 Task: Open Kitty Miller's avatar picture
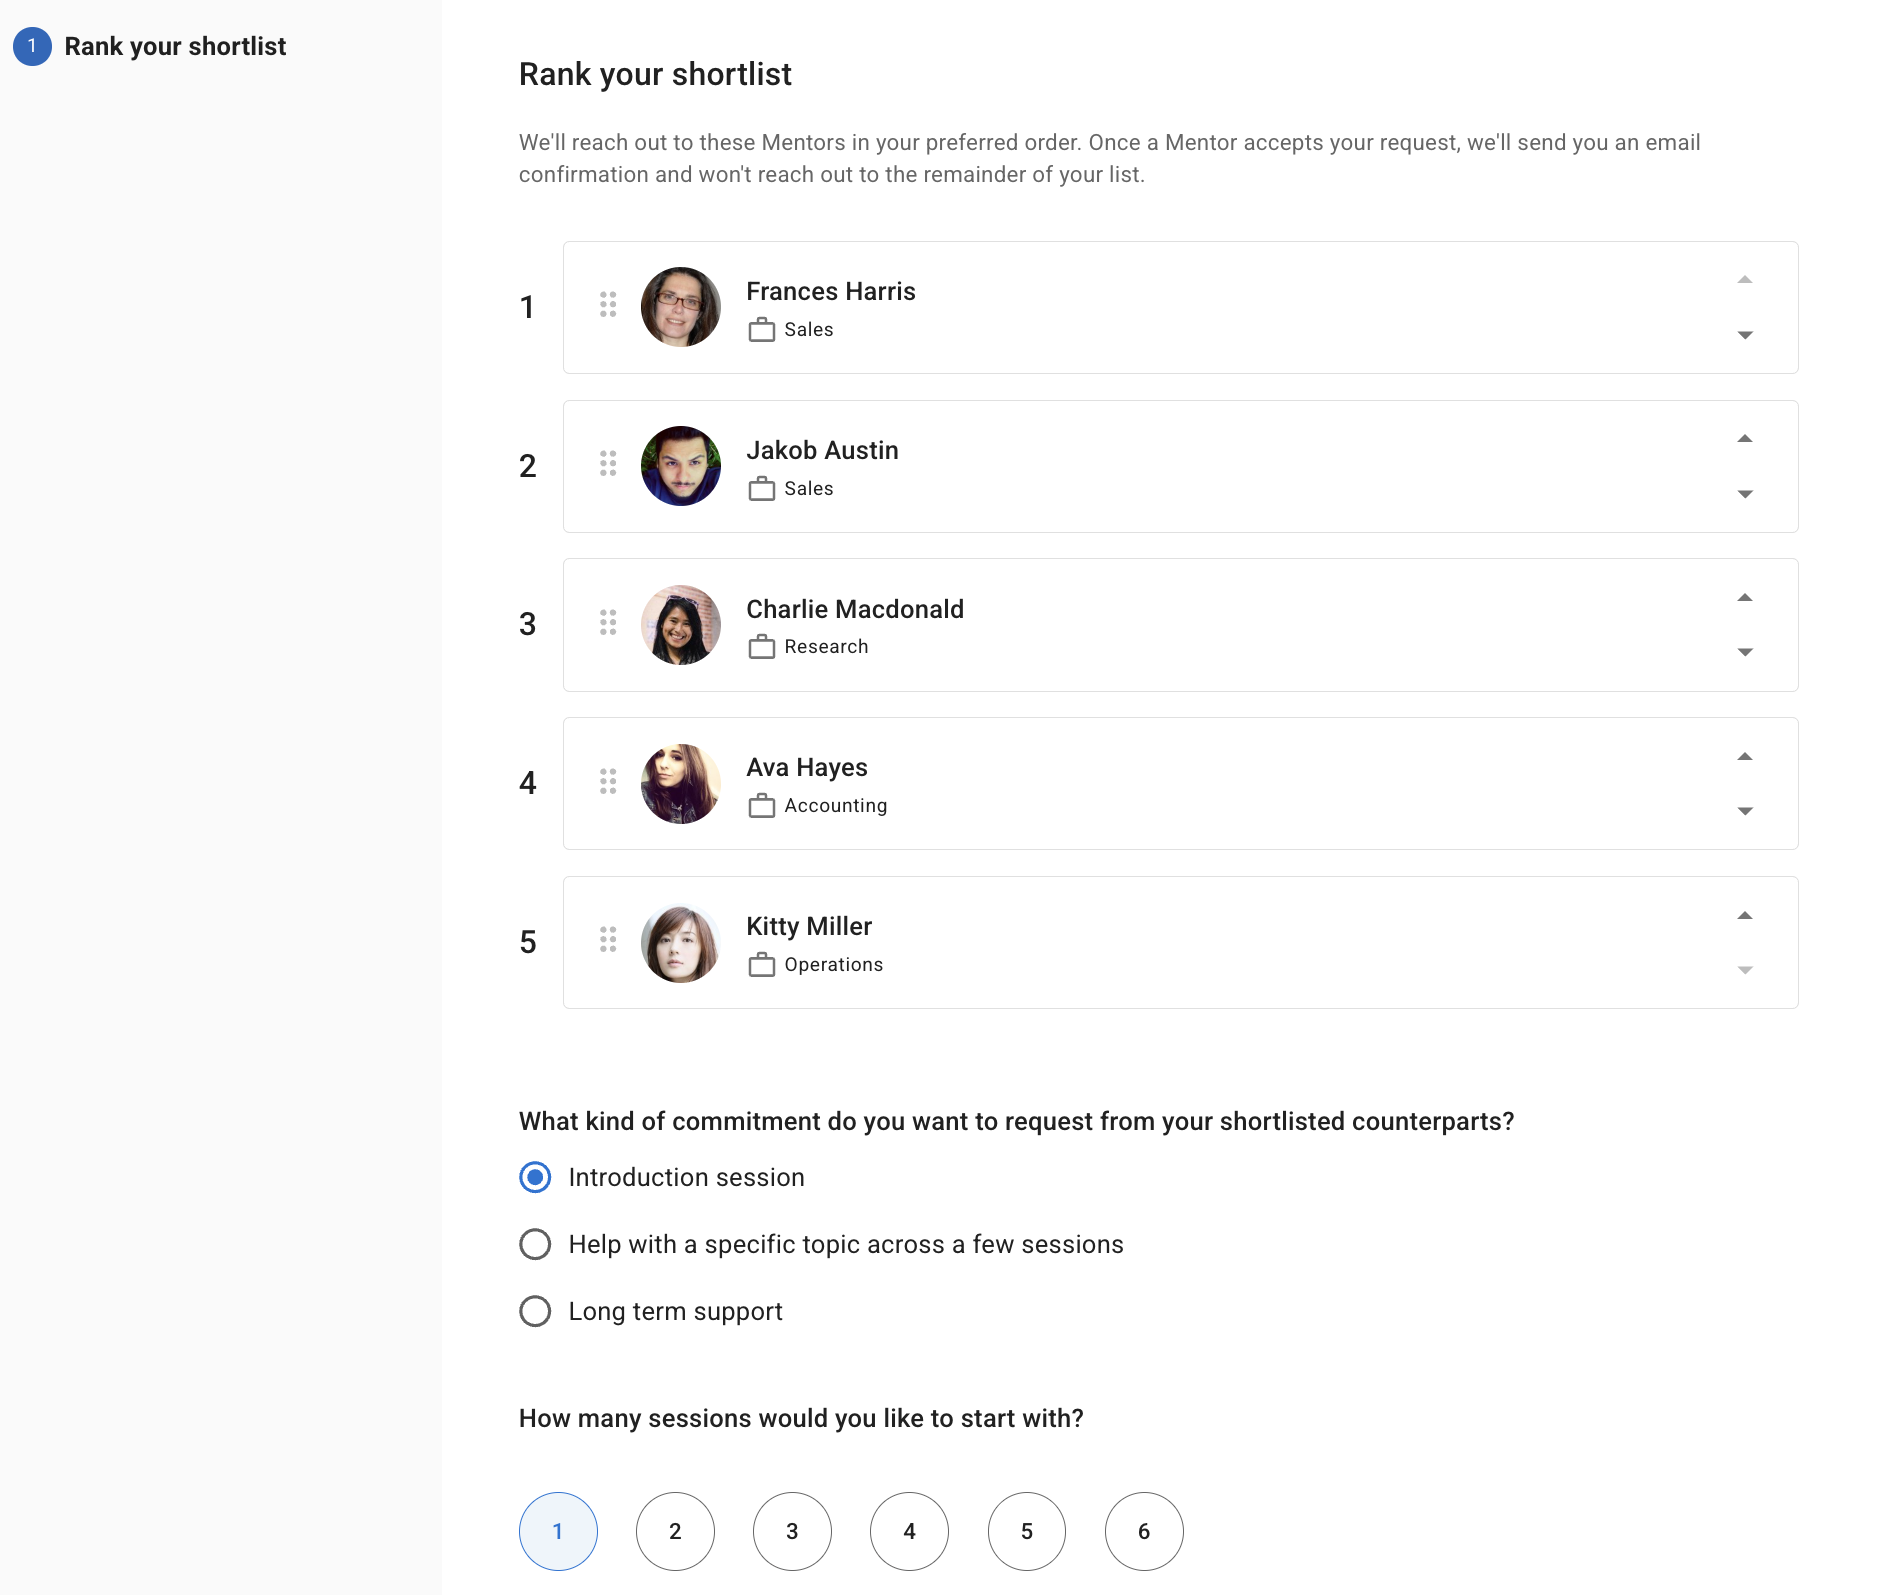point(681,943)
